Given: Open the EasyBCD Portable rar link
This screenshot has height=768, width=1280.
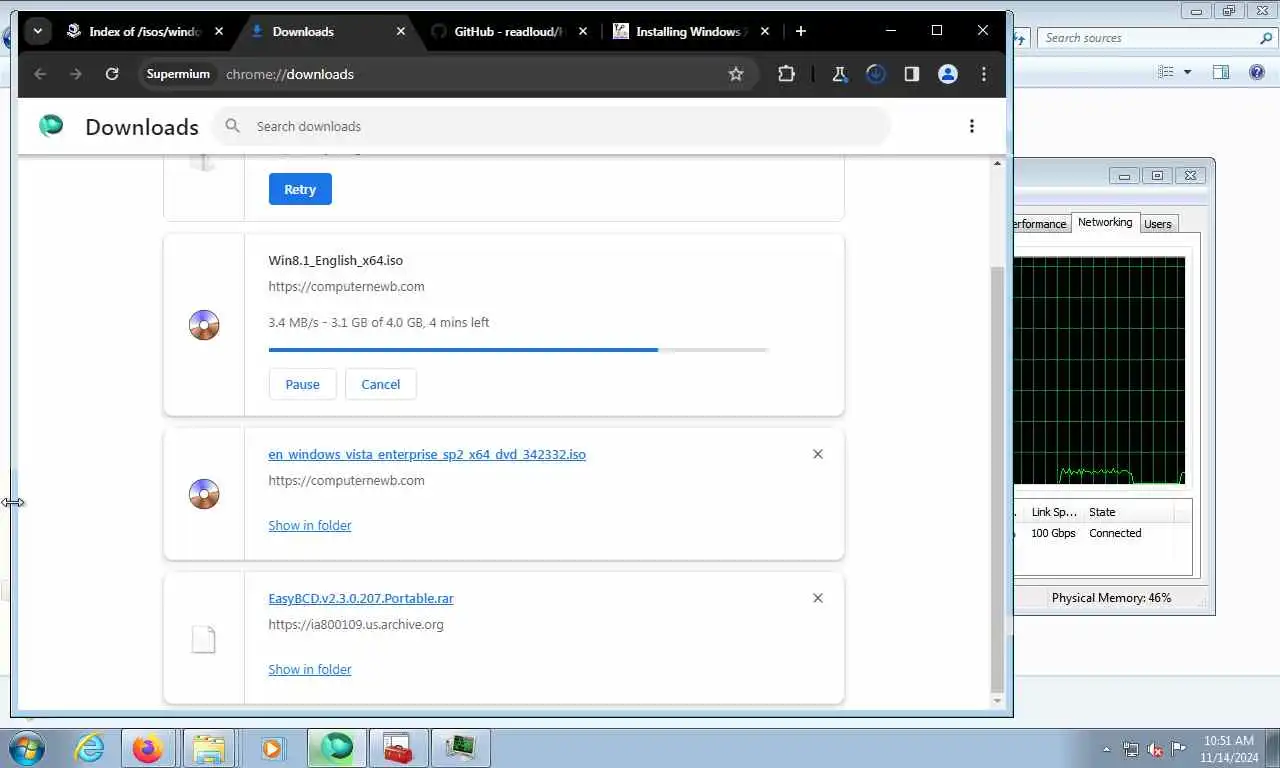Looking at the screenshot, I should tap(361, 598).
